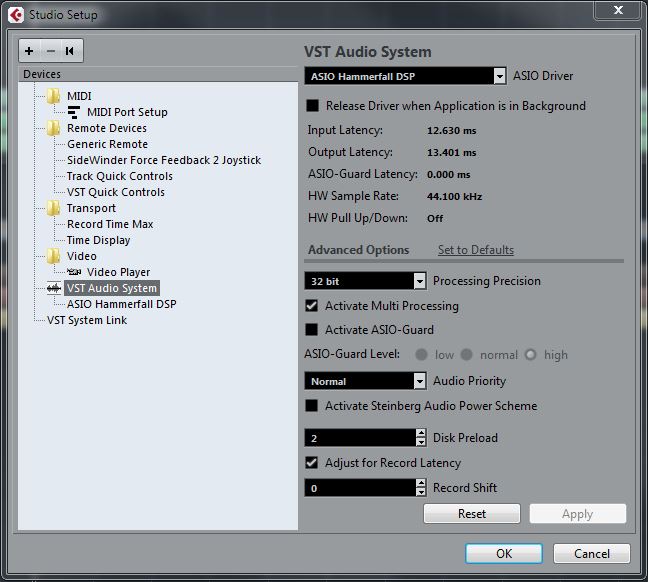Click the Output Latency value 13.401 ms

point(452,153)
